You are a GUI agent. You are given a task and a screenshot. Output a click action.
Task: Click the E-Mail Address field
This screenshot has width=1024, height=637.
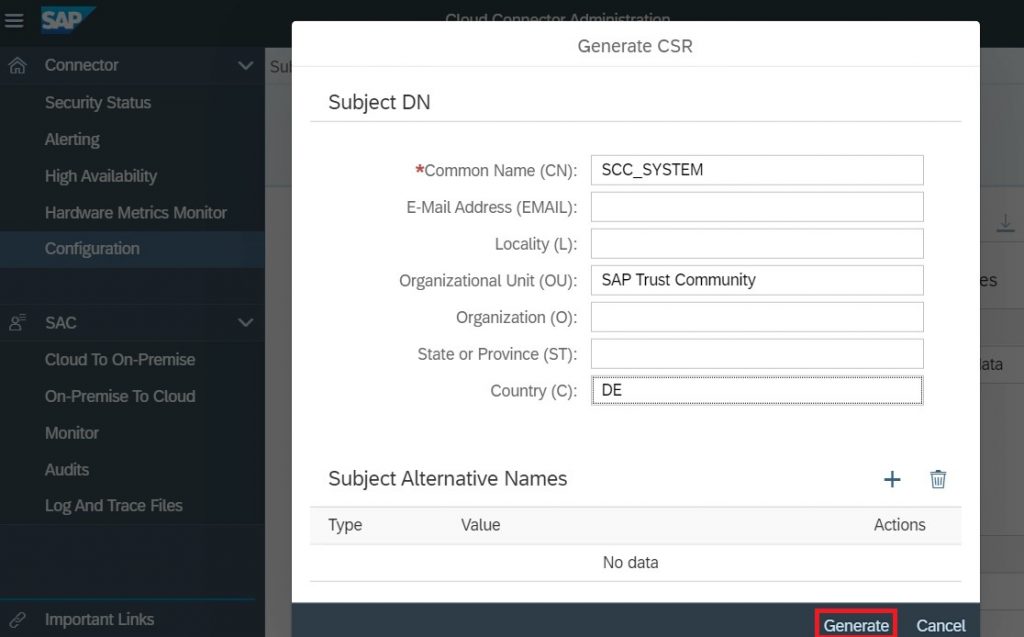point(757,206)
